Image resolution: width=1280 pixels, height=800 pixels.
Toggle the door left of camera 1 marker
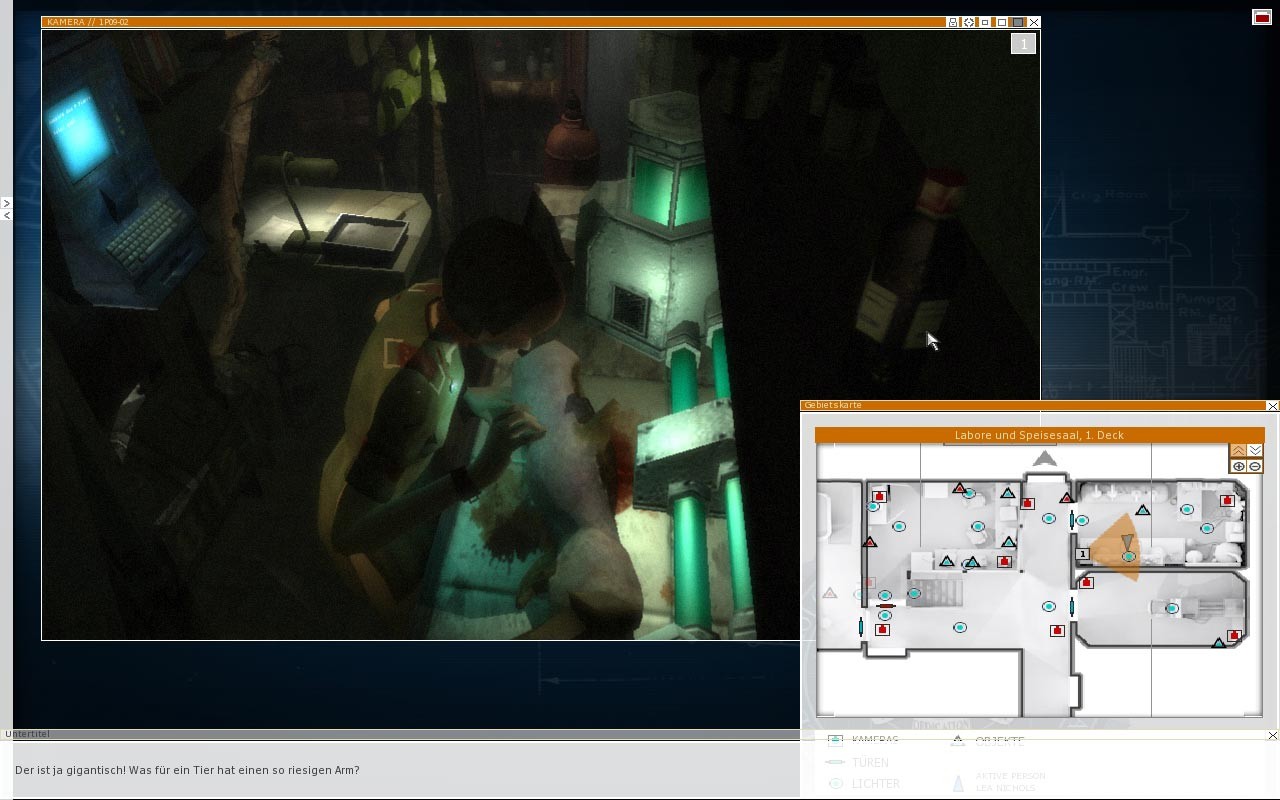coord(1072,520)
